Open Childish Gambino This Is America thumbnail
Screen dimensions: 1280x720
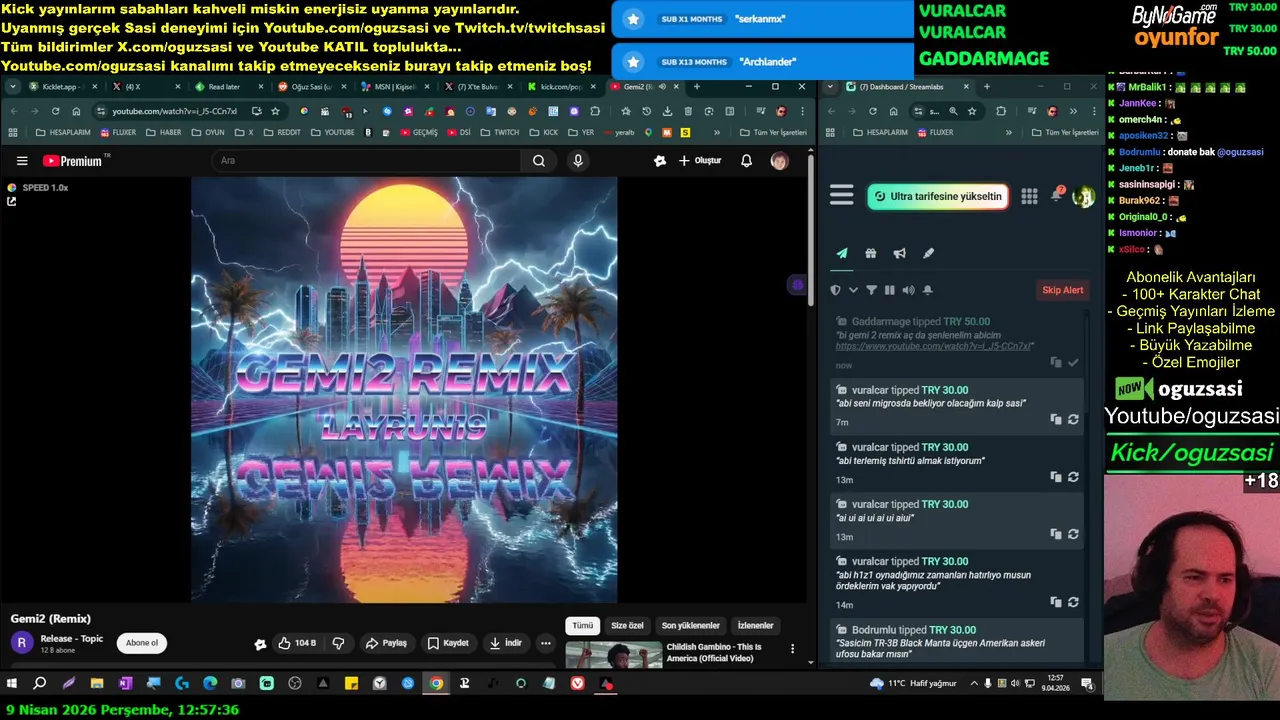(612, 654)
